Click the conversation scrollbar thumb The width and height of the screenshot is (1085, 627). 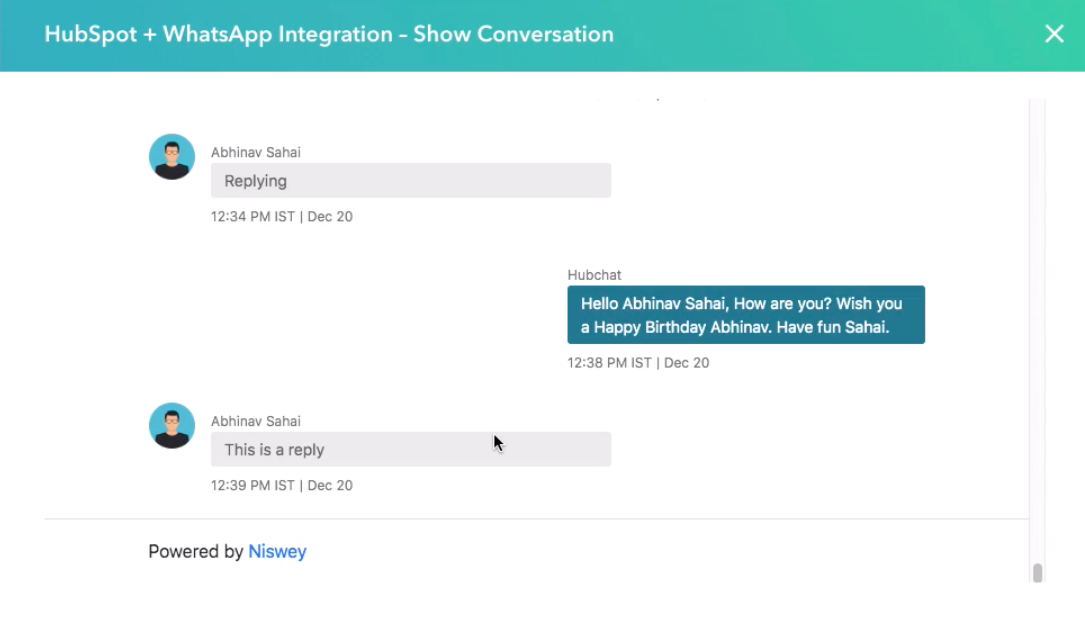click(x=1037, y=573)
